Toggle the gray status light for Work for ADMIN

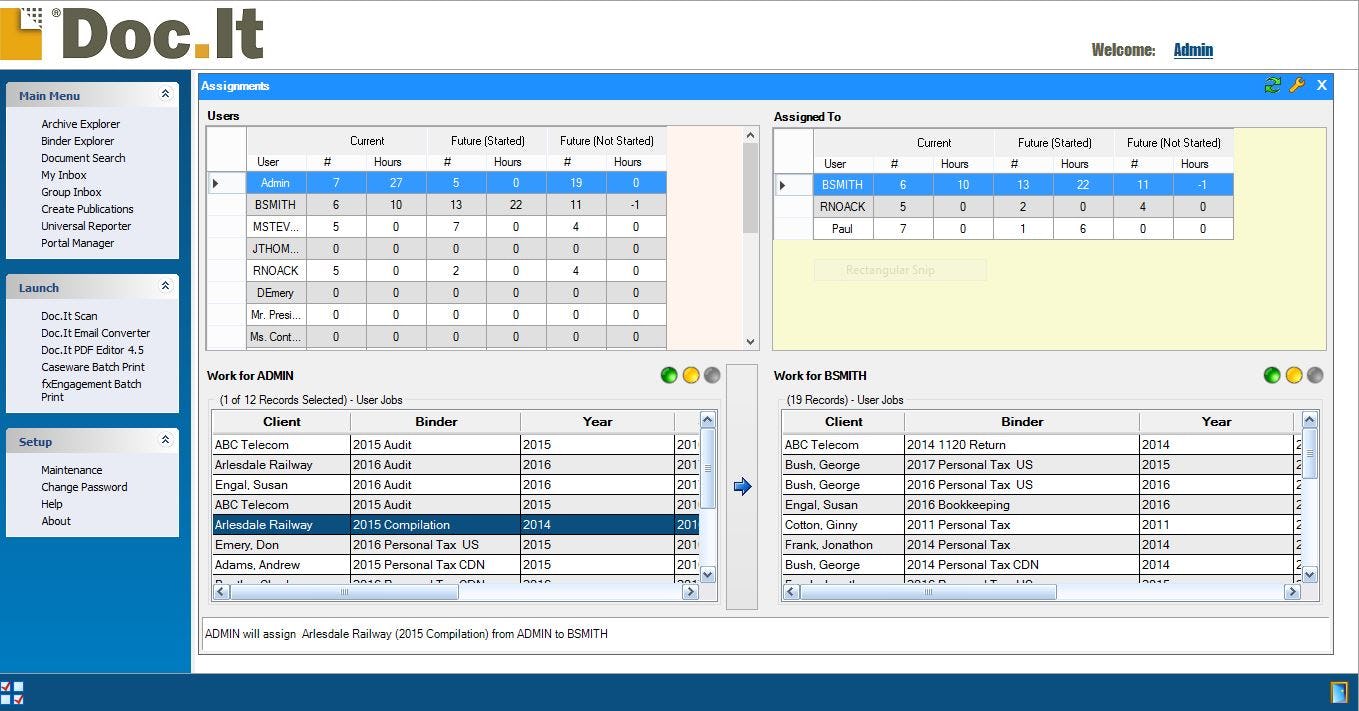point(712,375)
